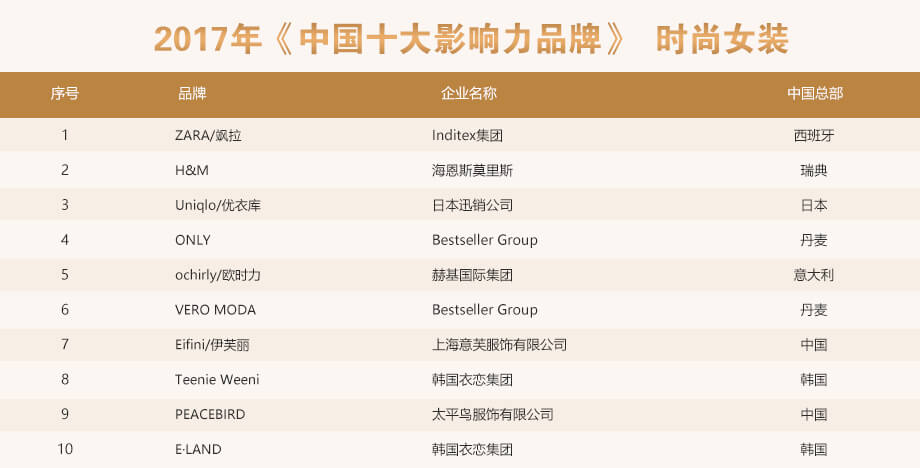This screenshot has width=920, height=468.
Task: Select 上海意芙服饰有限公司 company cell
Action: [x=499, y=345]
